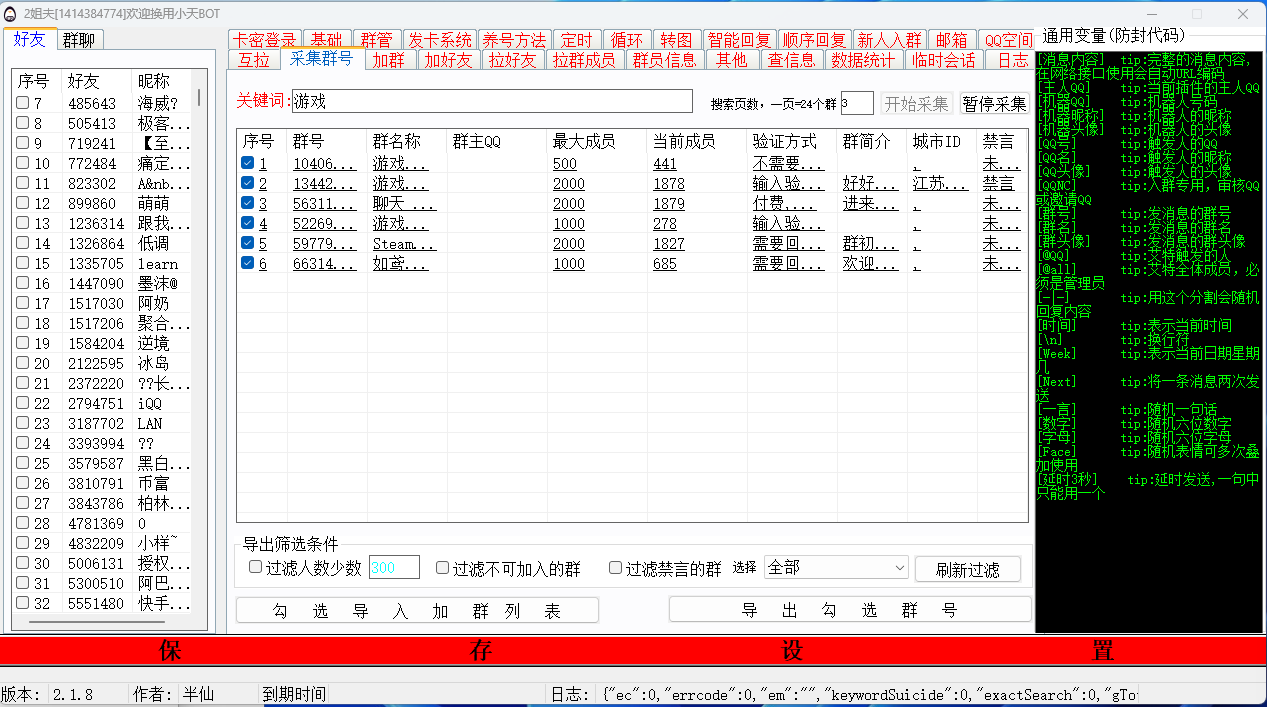Click 导出勾选群号 button

tap(849, 610)
